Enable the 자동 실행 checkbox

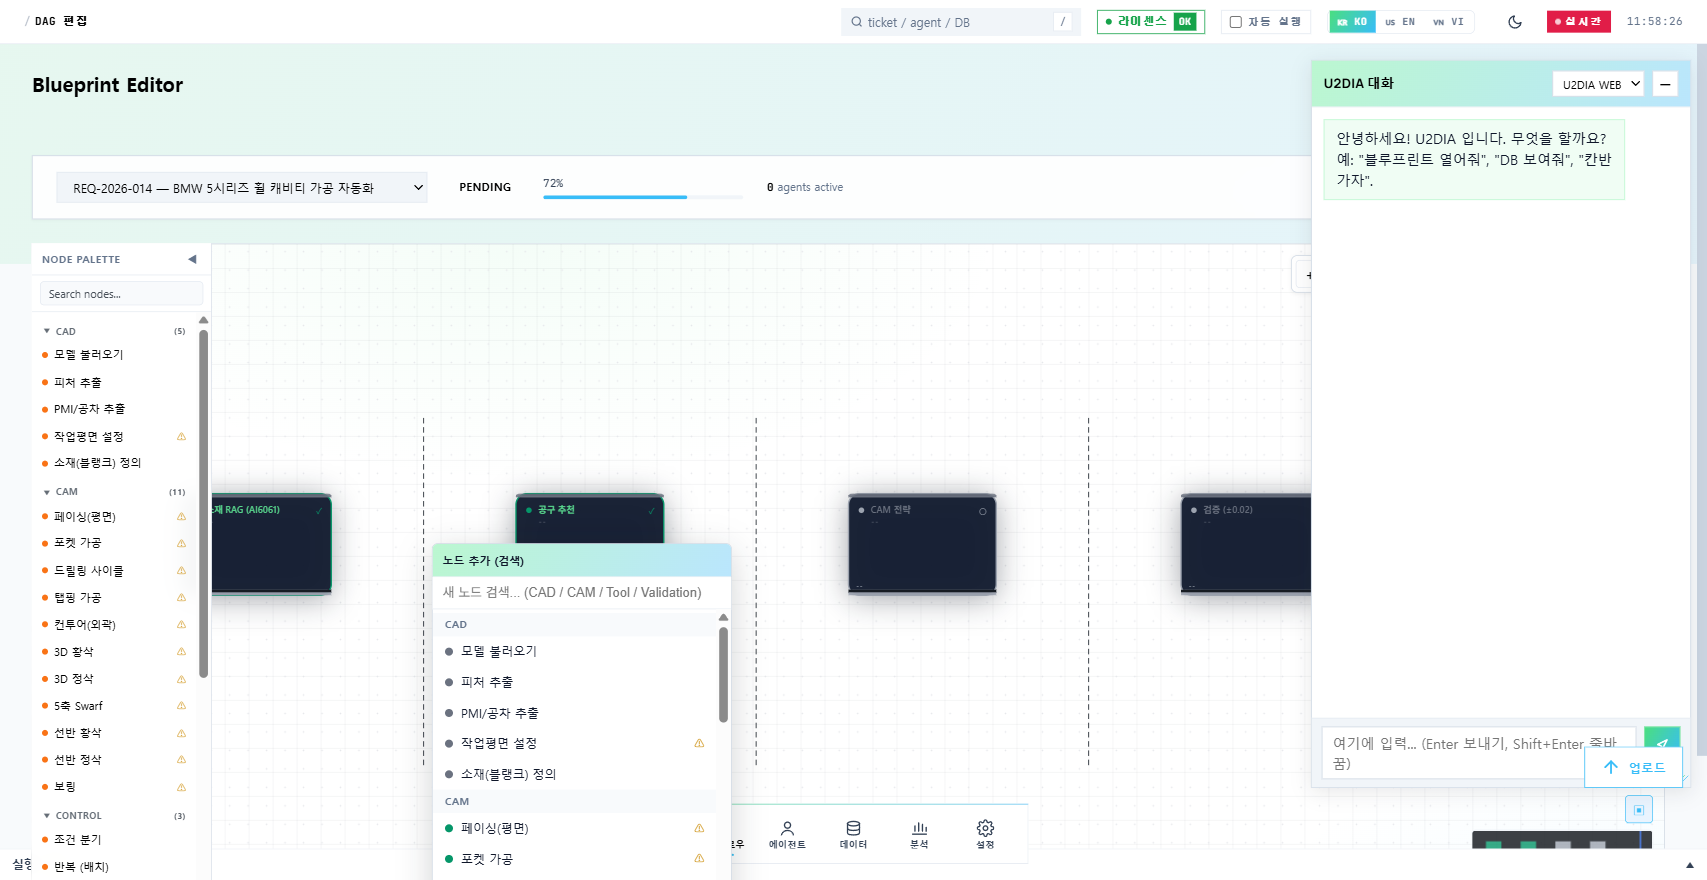[x=1236, y=22]
